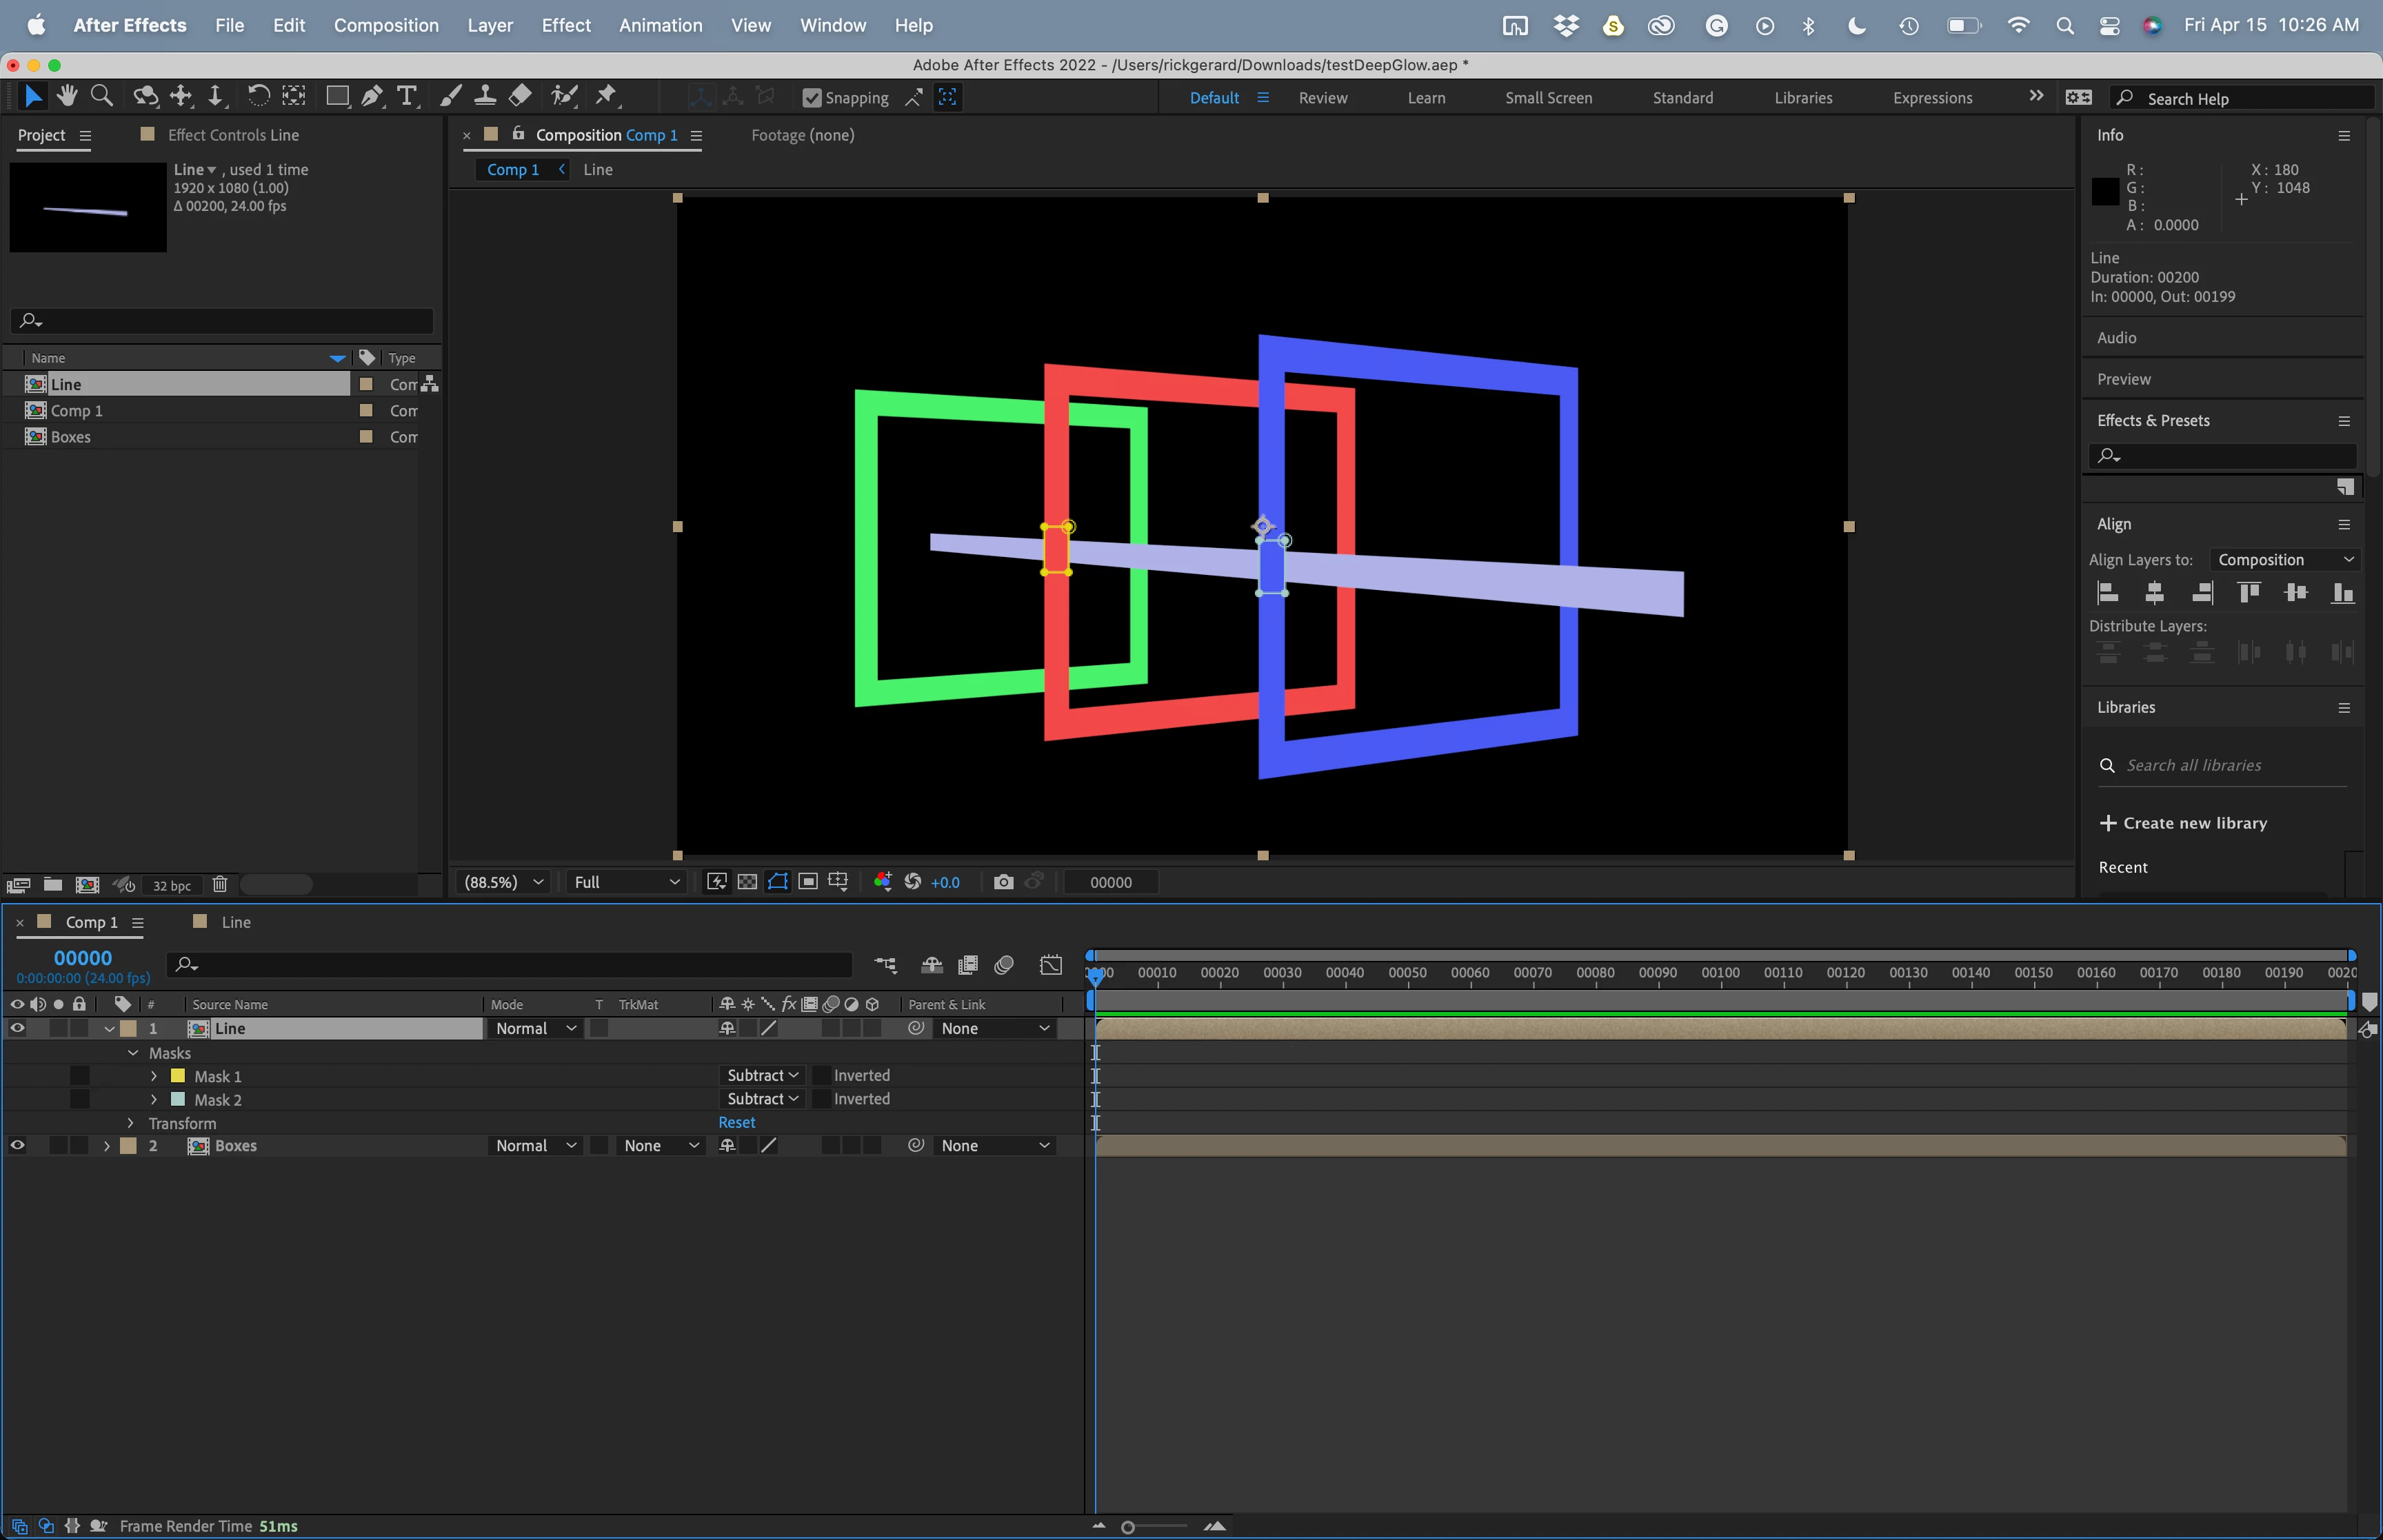Select the Rotation tool
Viewport: 2383px width, 1540px height.
coord(258,96)
